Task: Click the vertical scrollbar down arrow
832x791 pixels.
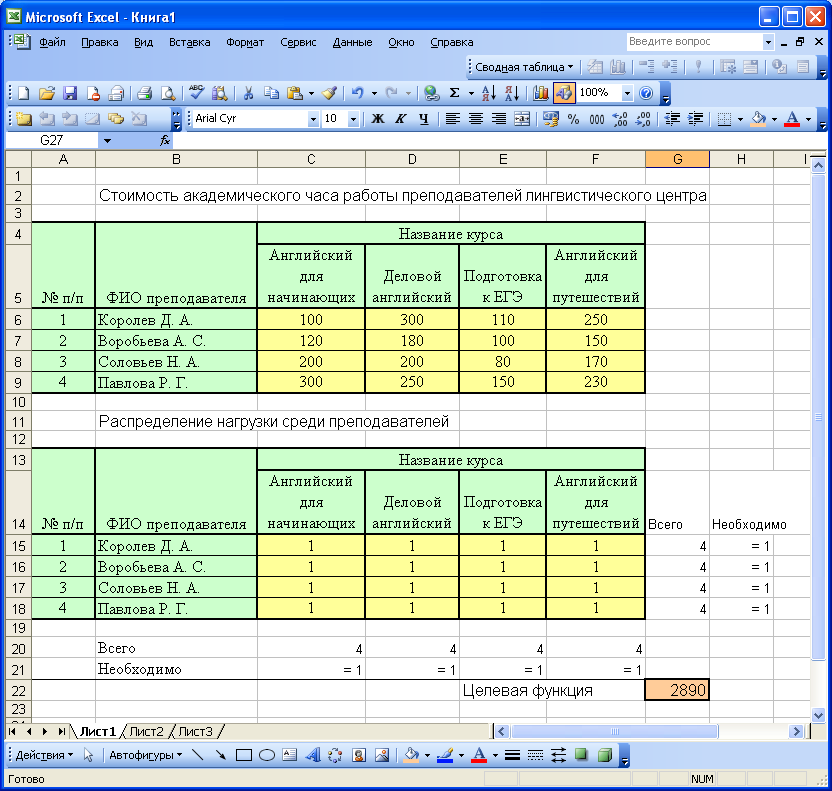Action: (818, 715)
